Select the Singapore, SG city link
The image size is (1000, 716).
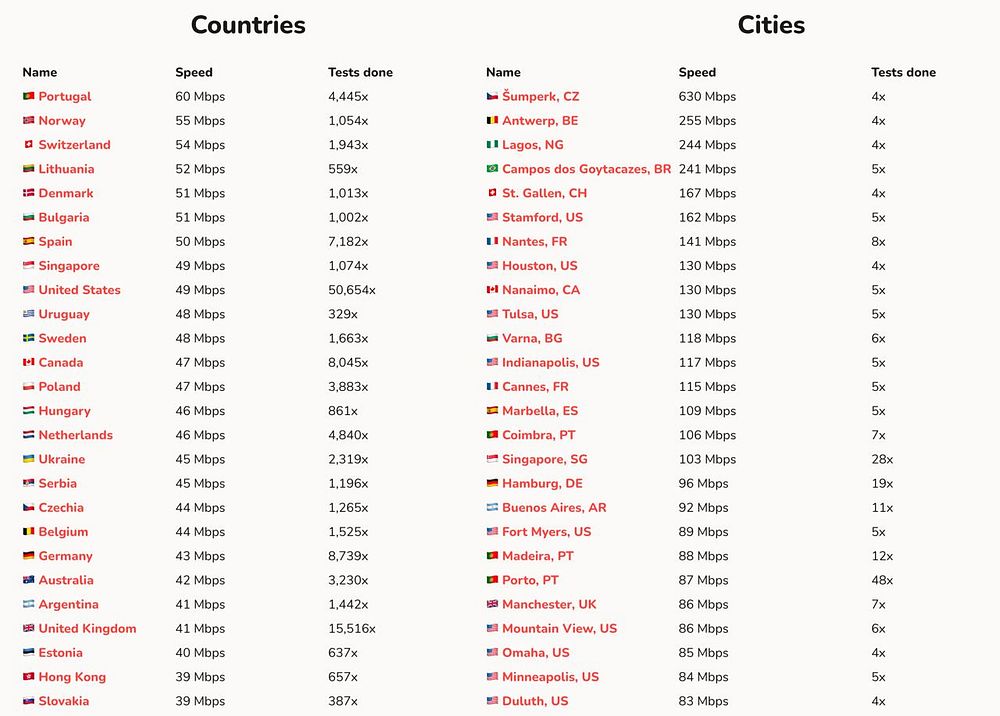[x=545, y=459]
